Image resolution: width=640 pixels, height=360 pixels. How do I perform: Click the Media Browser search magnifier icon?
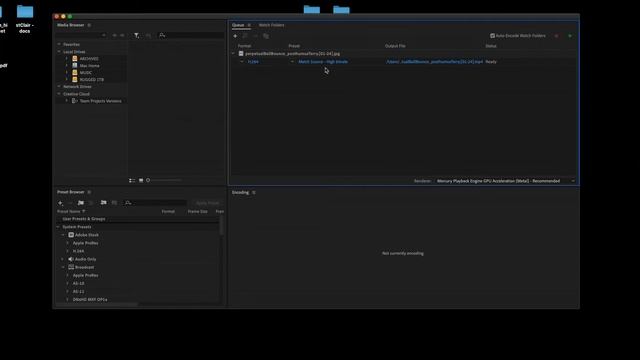(x=162, y=36)
